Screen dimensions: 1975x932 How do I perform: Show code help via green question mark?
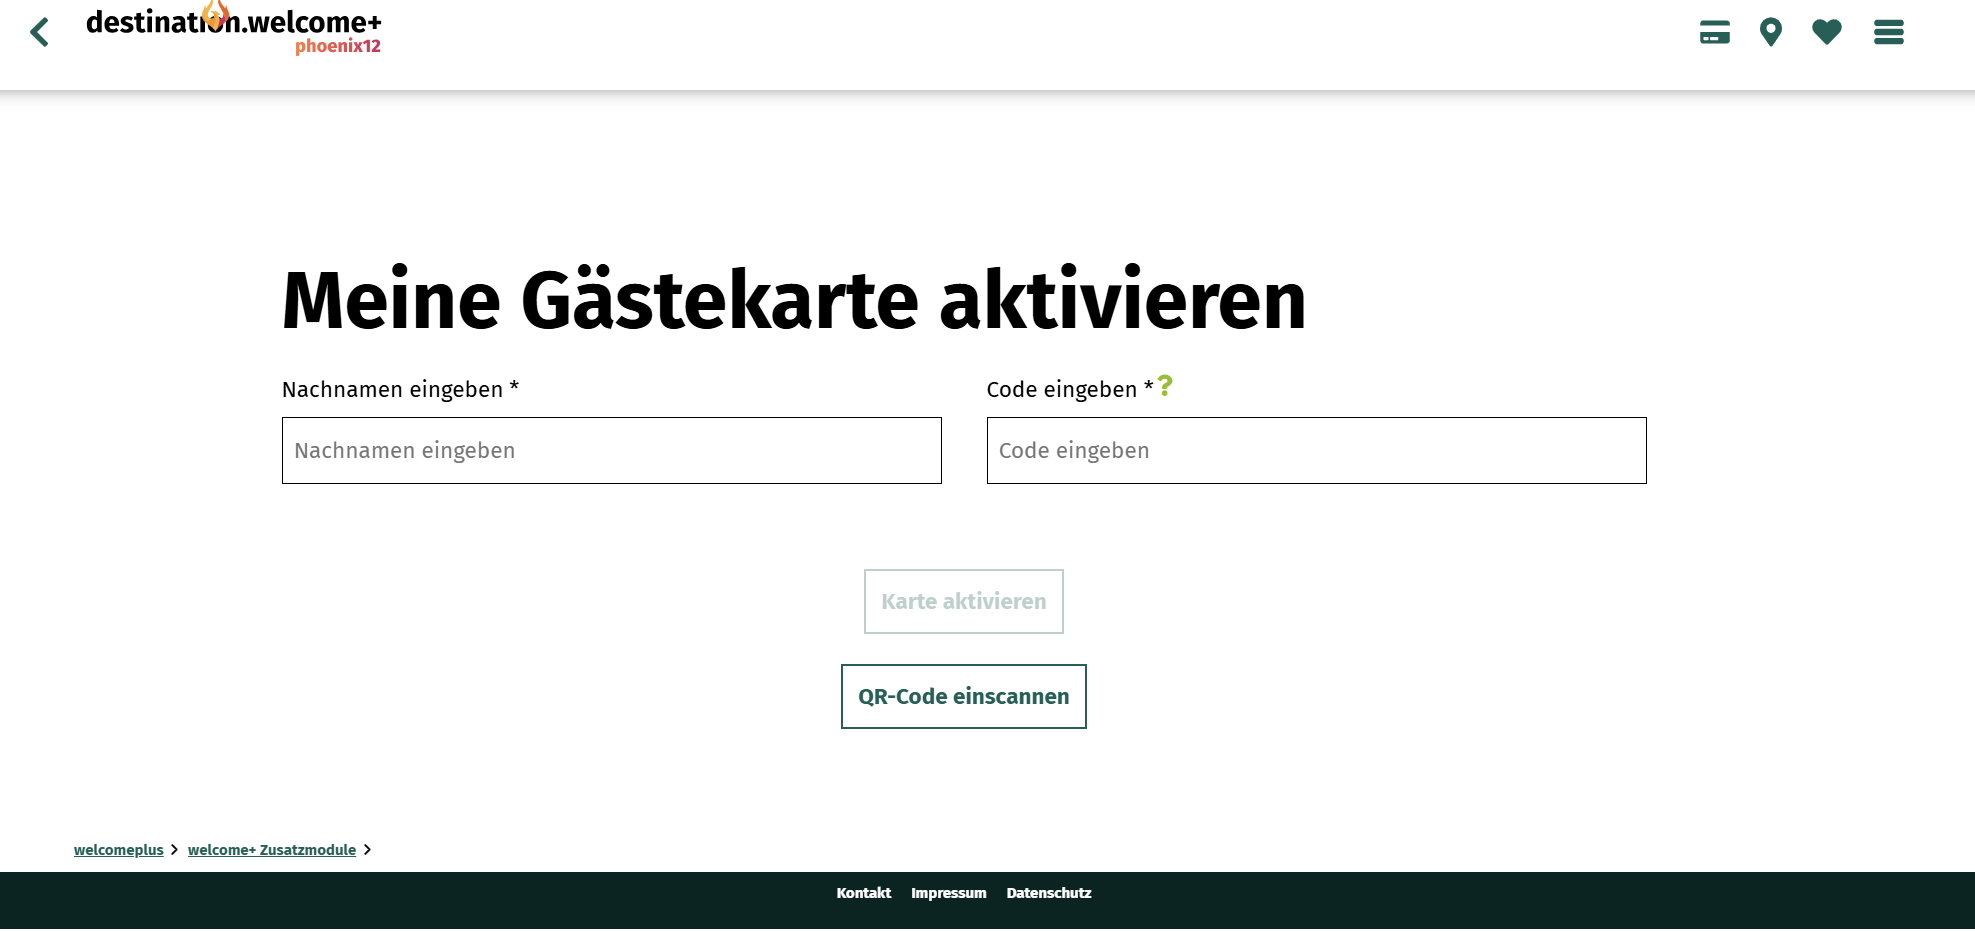[1165, 385]
